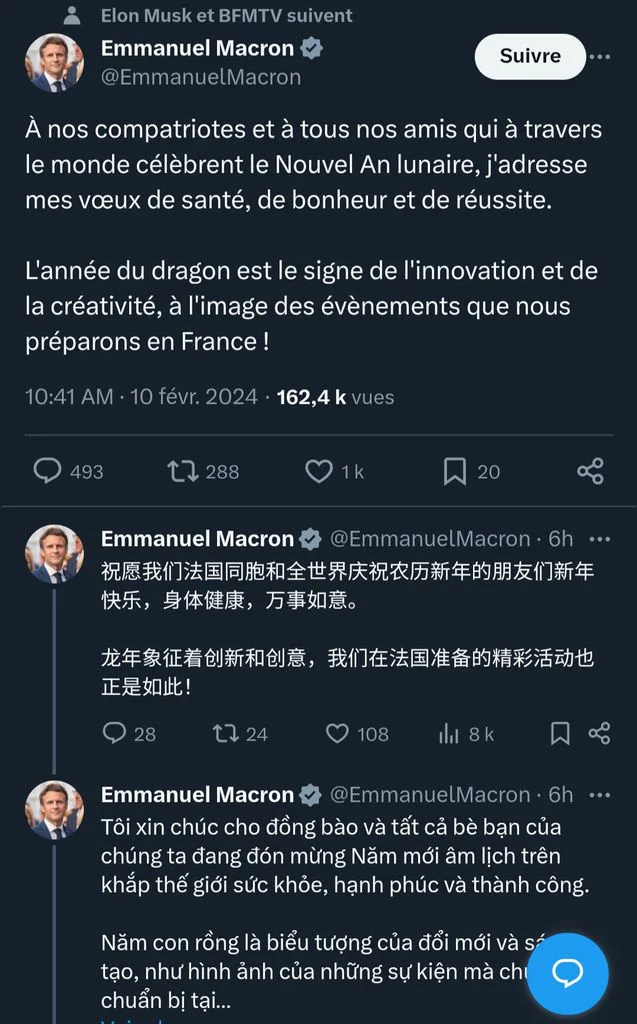Open more options on the Chinese tweet
637x1024 pixels.
point(600,539)
